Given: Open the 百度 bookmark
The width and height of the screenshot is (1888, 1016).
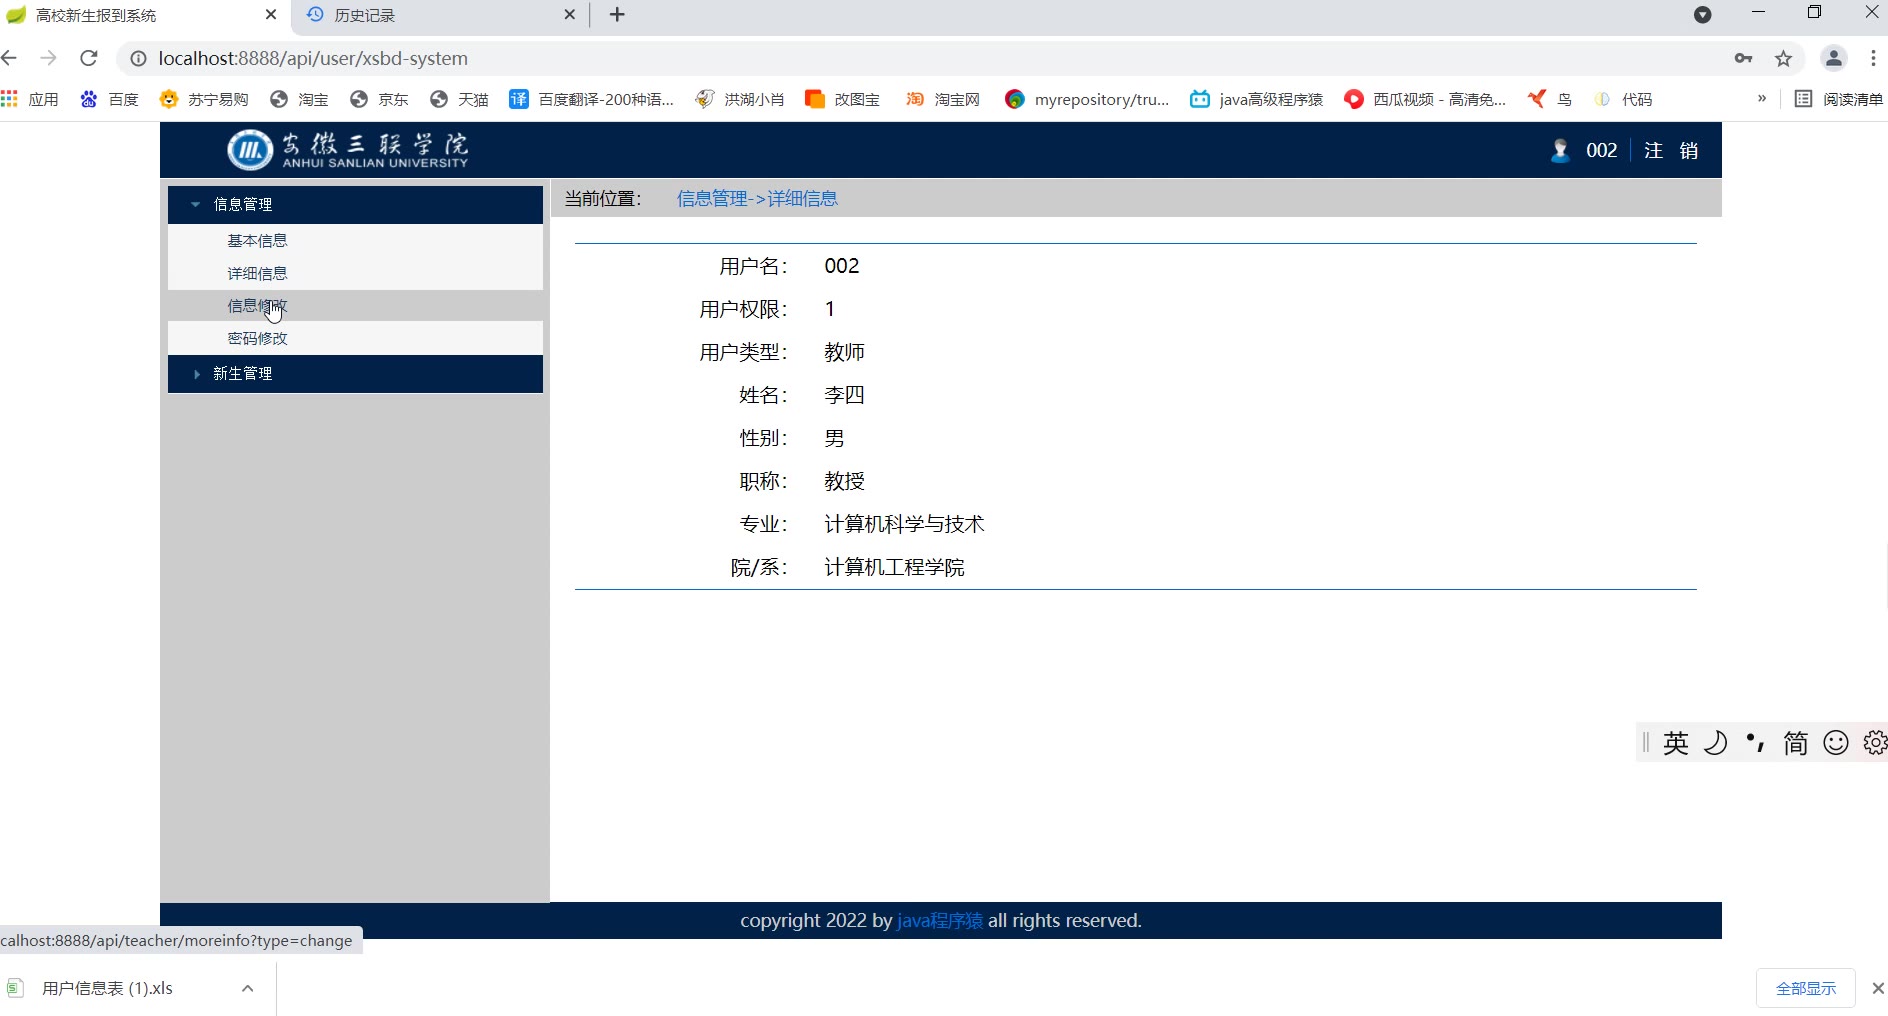Looking at the screenshot, I should (109, 99).
